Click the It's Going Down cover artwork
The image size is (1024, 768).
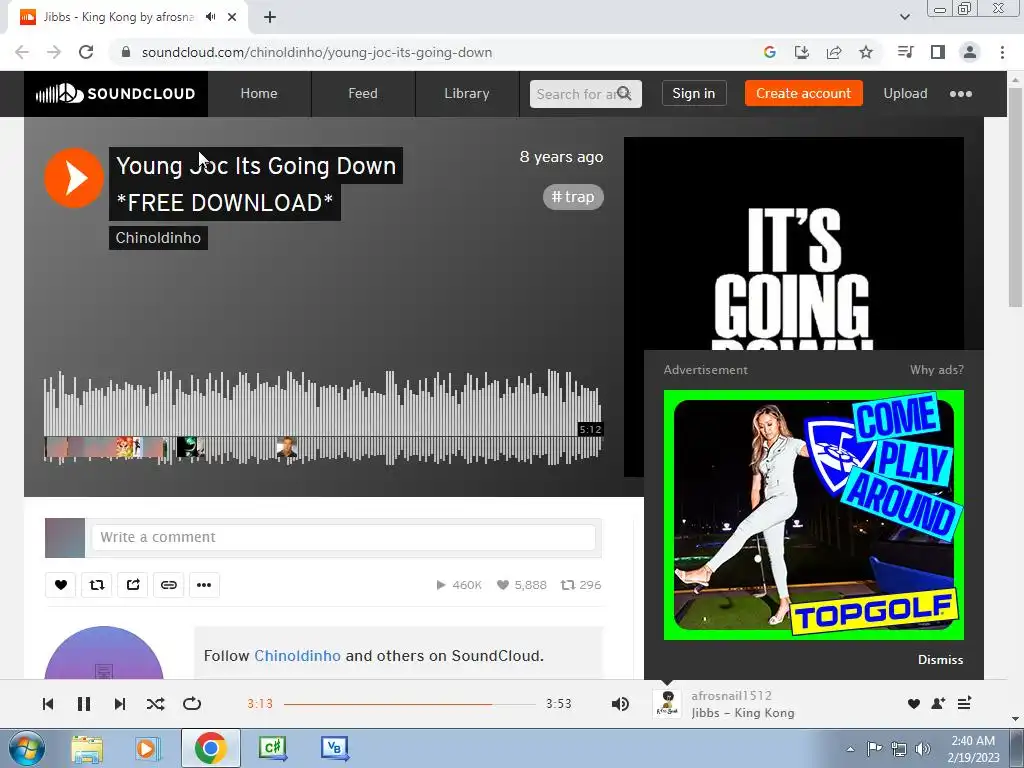[x=793, y=243]
